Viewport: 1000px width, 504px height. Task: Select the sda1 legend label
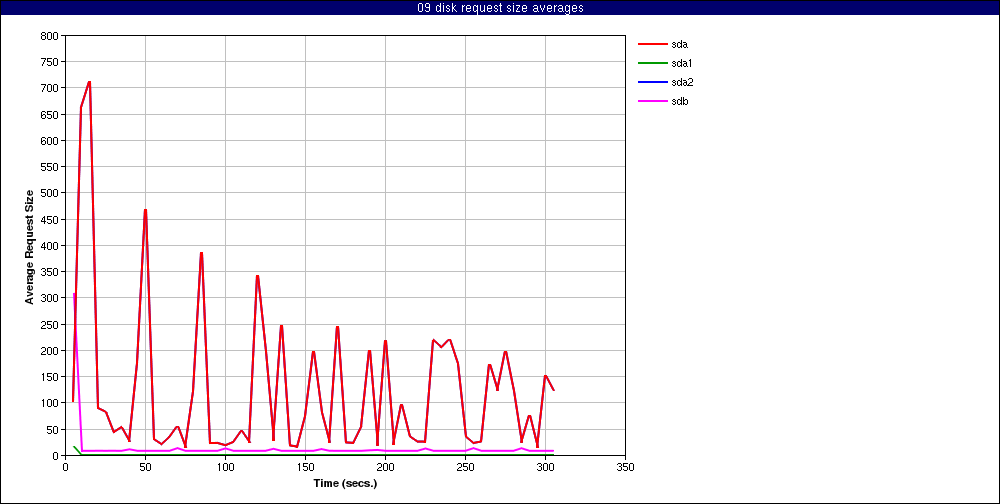click(x=682, y=63)
